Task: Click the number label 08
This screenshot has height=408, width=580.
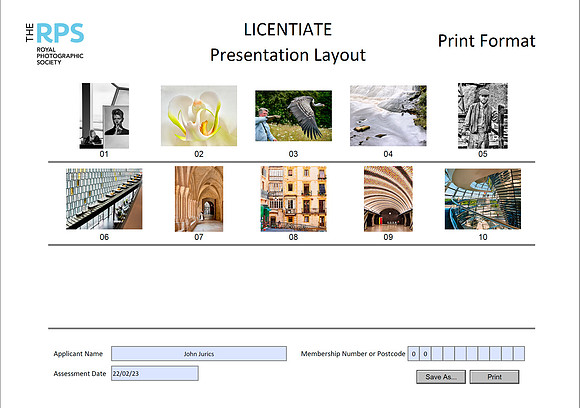Action: tap(293, 237)
